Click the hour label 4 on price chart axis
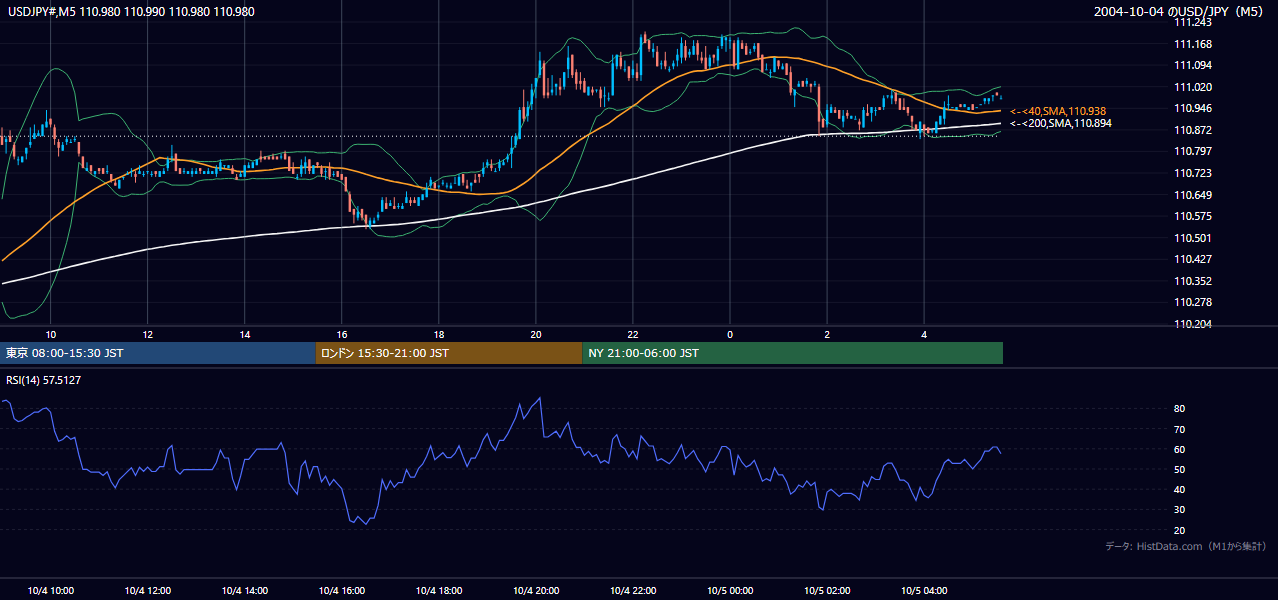1278x600 pixels. click(924, 334)
